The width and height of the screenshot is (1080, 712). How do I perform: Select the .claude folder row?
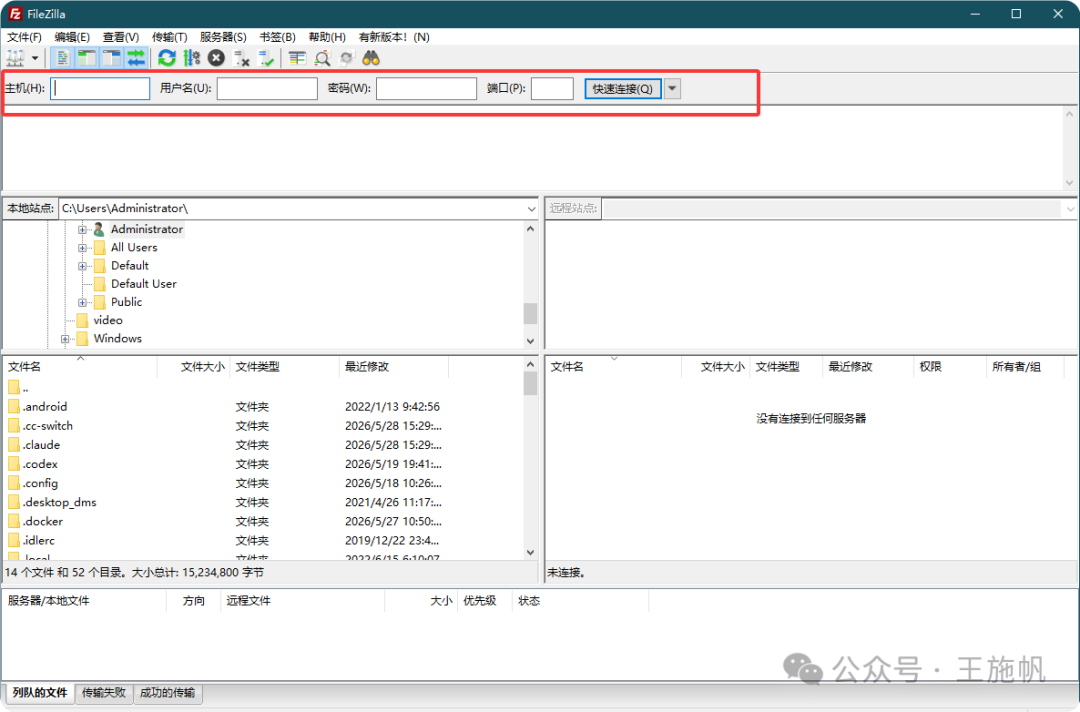(x=264, y=446)
